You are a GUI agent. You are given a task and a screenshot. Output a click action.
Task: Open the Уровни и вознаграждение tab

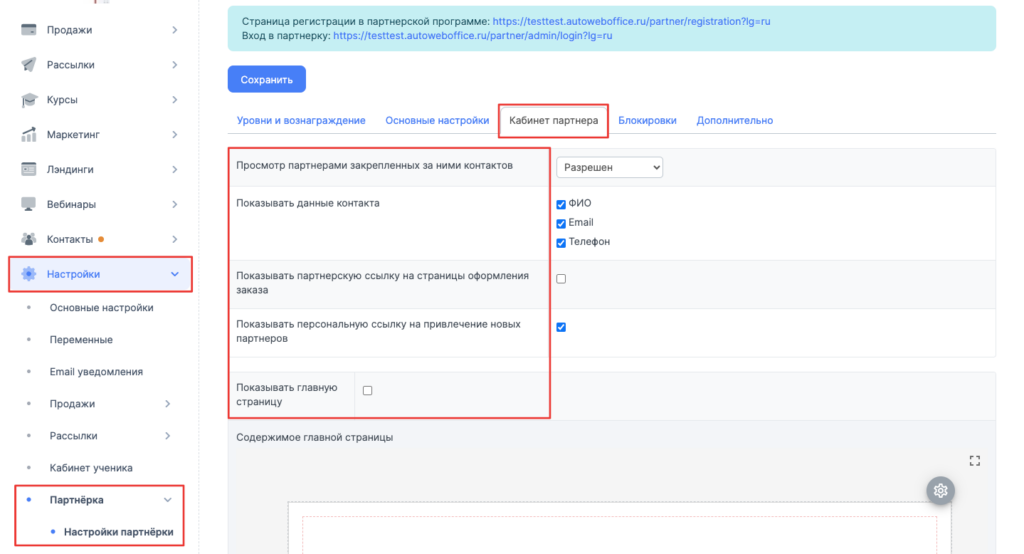coord(301,121)
